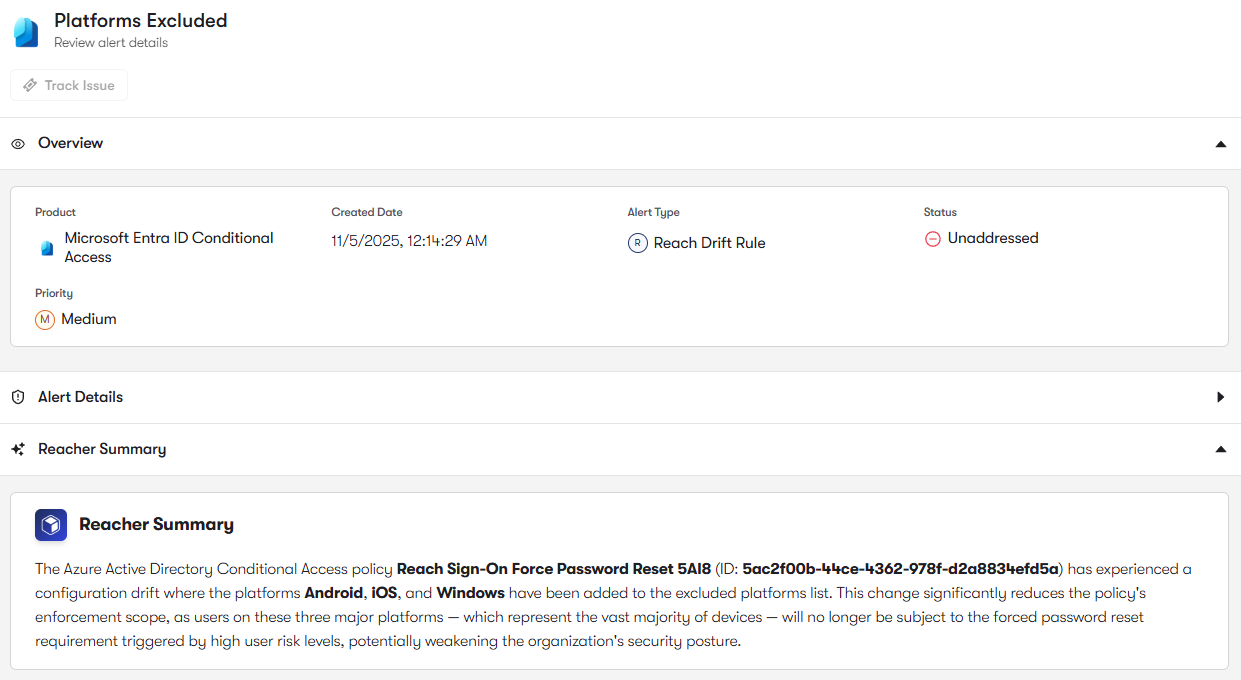Click the policy name Reach Sign-On Force Password Reset 5AI8
Viewport: 1241px width, 680px height.
[x=554, y=569]
